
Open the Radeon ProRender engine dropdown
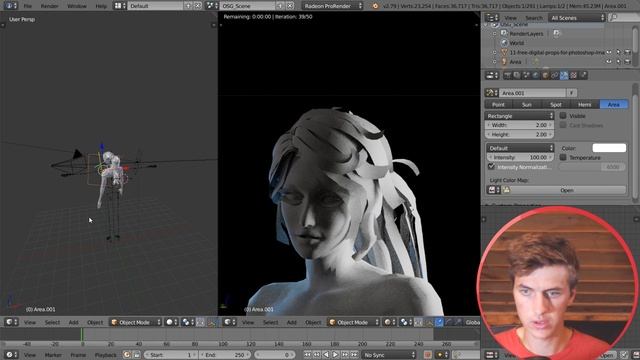click(x=333, y=6)
